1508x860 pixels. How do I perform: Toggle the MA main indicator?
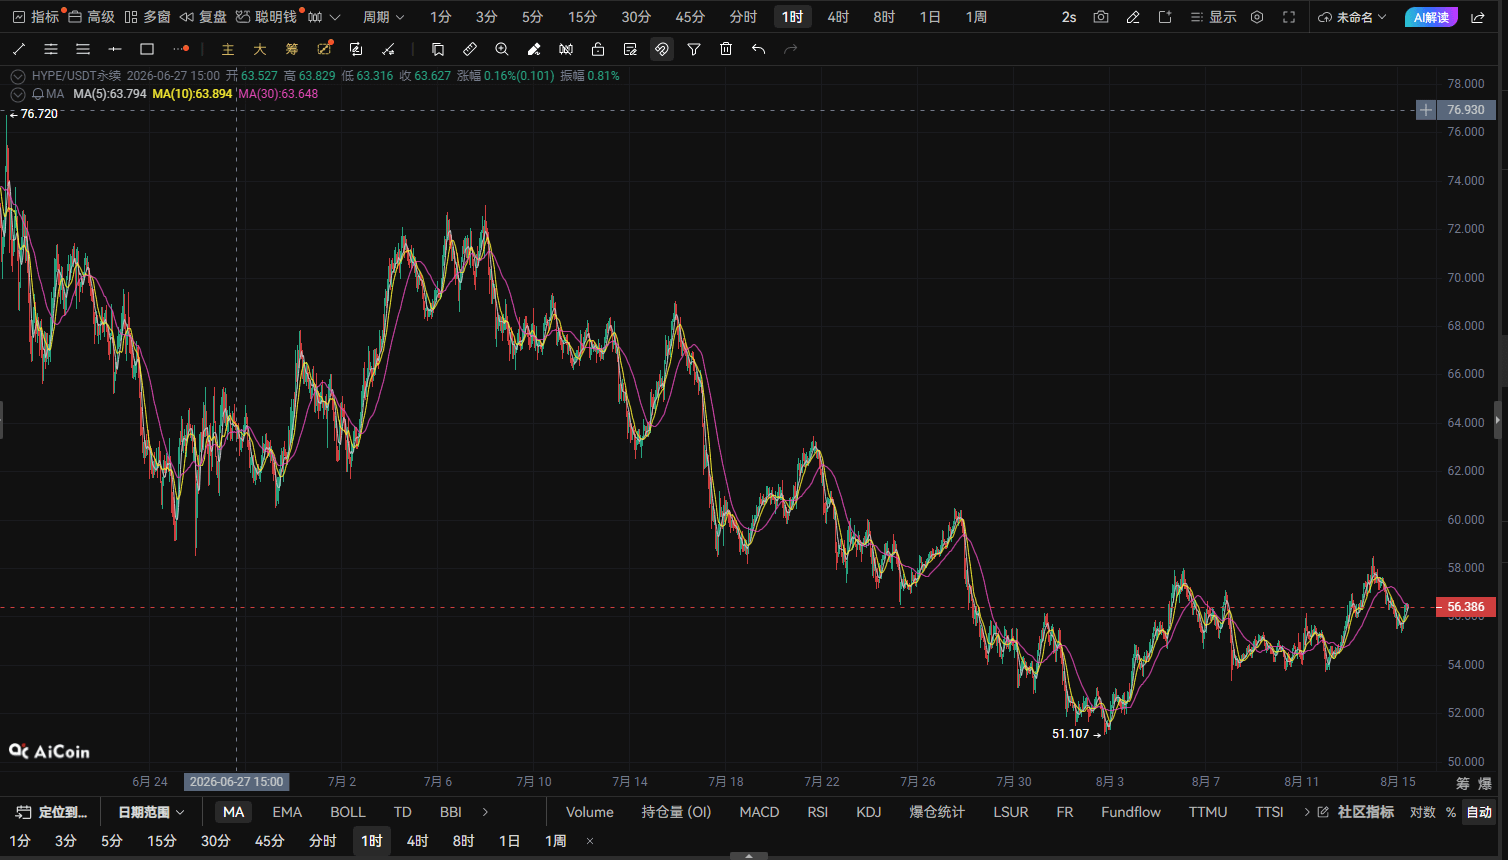point(233,812)
